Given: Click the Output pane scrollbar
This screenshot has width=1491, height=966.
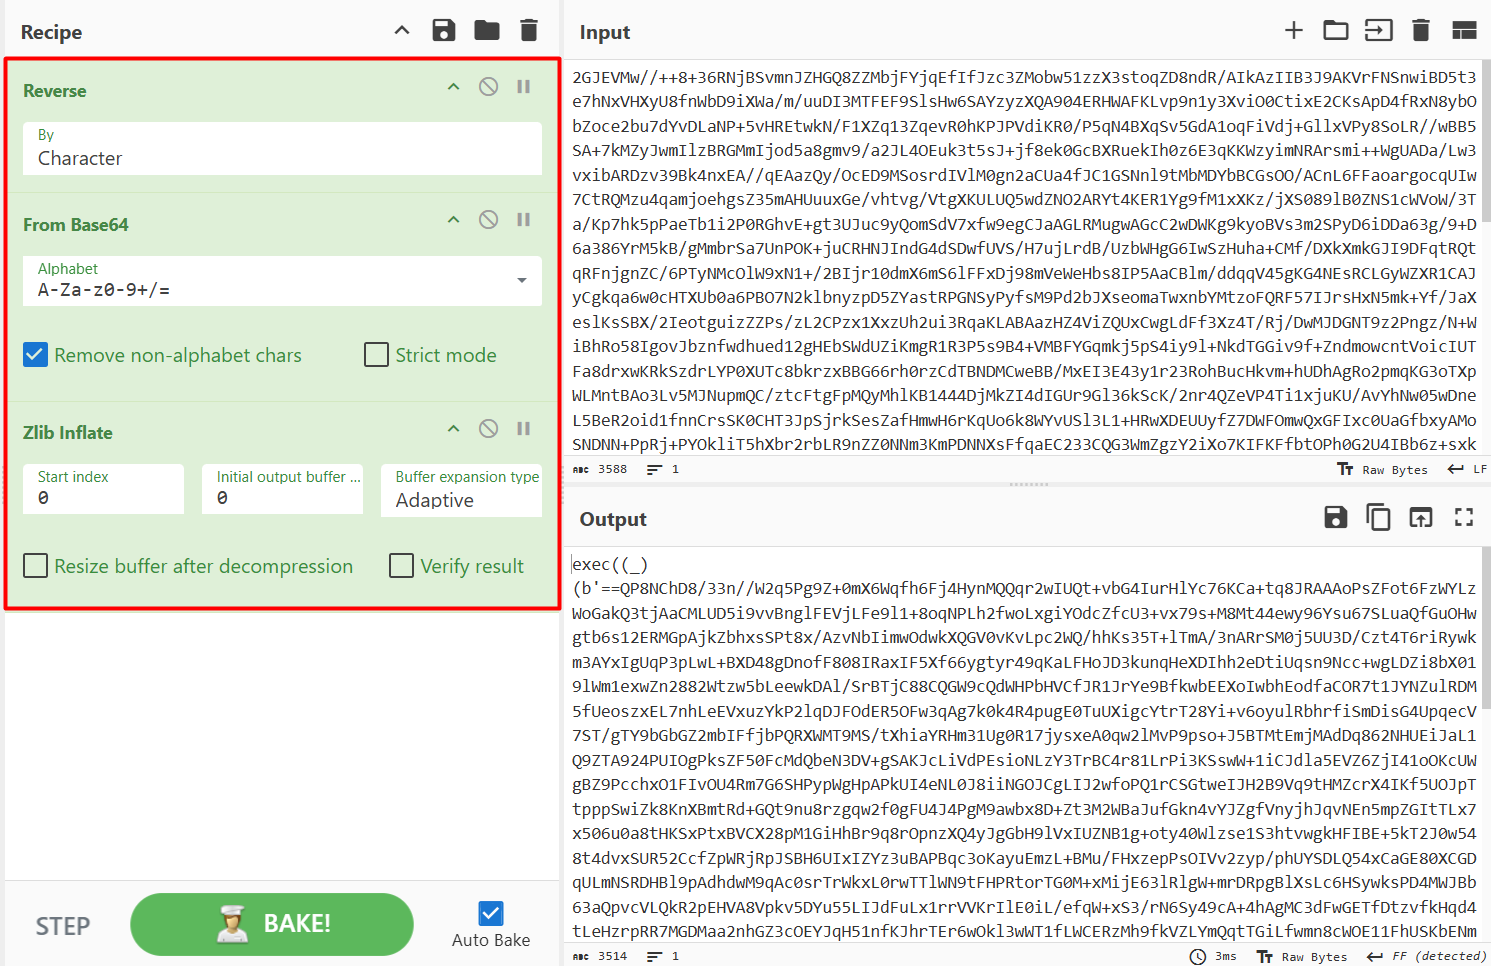Looking at the screenshot, I should [1486, 627].
